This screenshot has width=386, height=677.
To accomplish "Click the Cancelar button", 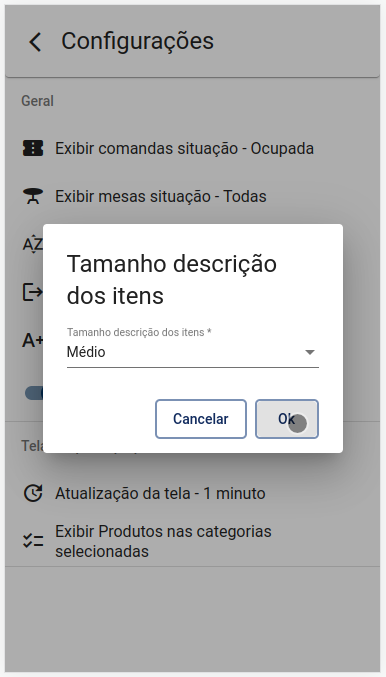I will [201, 419].
